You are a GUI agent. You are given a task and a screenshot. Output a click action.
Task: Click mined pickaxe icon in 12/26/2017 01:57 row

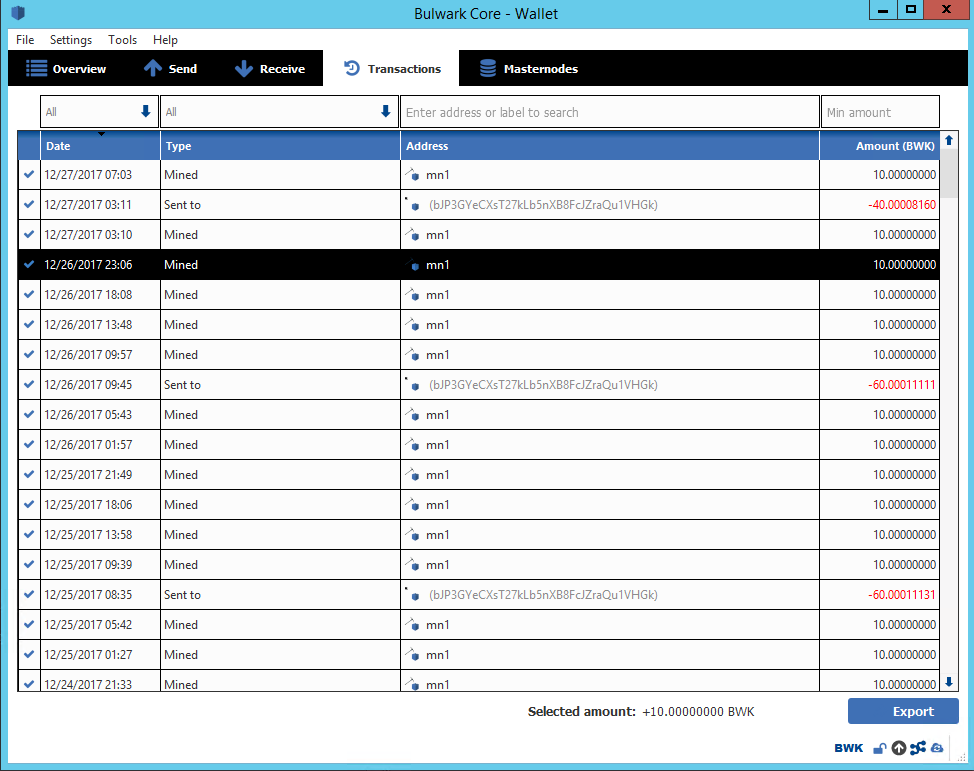pos(412,445)
